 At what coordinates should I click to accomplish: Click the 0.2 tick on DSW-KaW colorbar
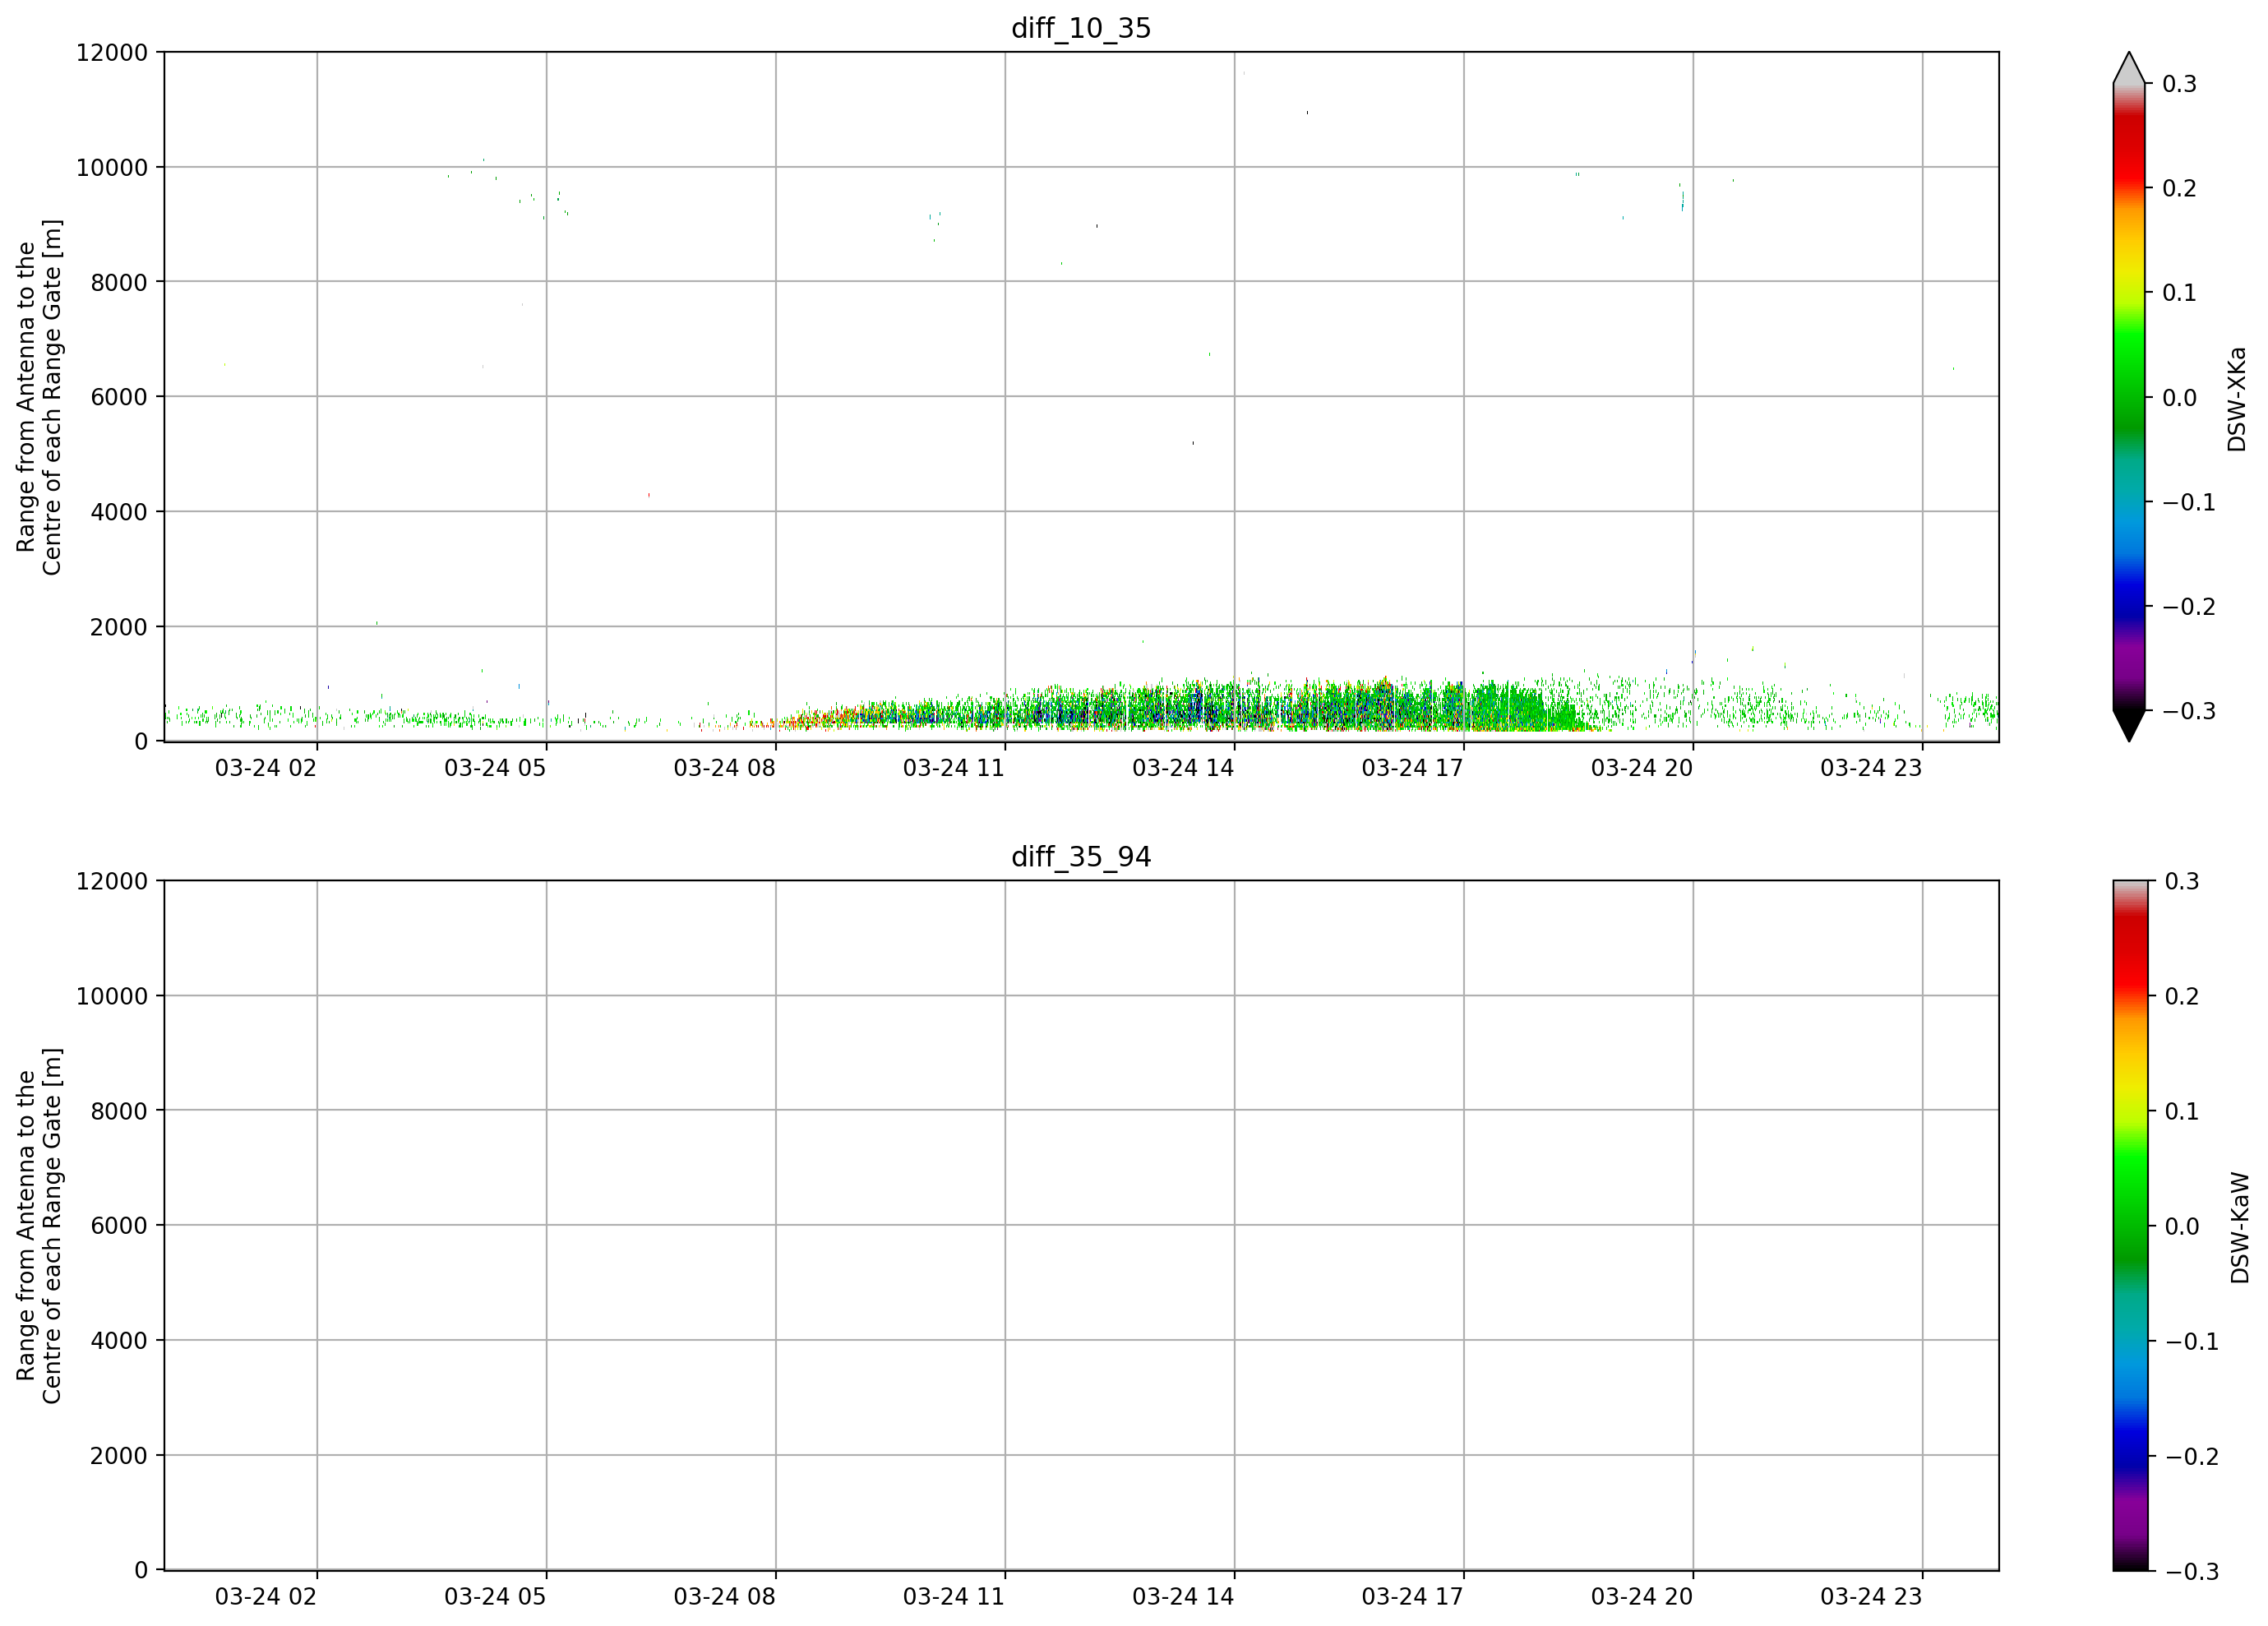(2182, 996)
